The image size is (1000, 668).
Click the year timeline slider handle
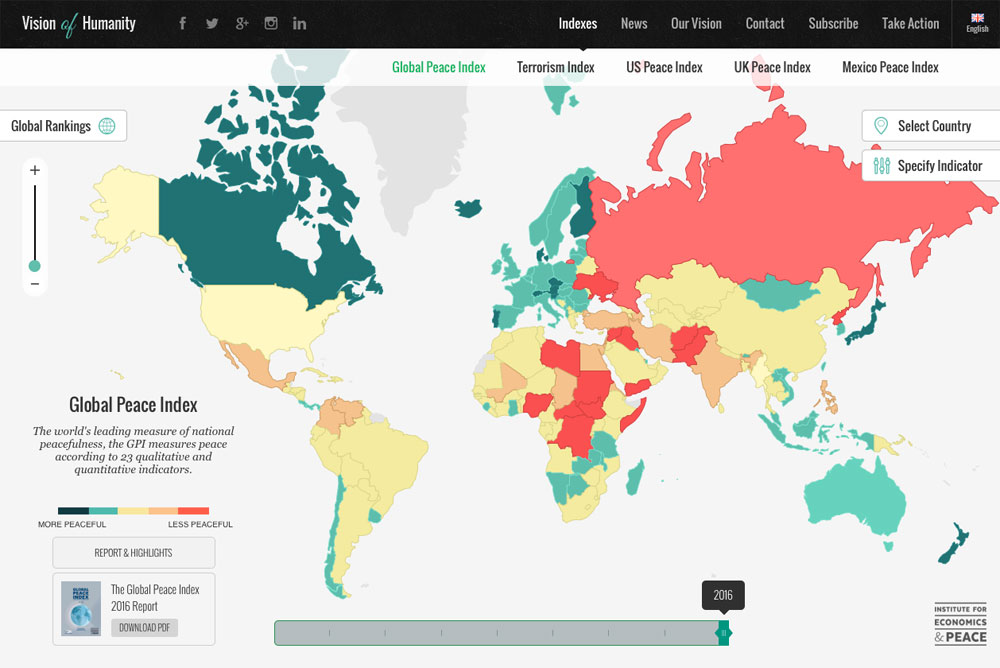pyautogui.click(x=724, y=633)
